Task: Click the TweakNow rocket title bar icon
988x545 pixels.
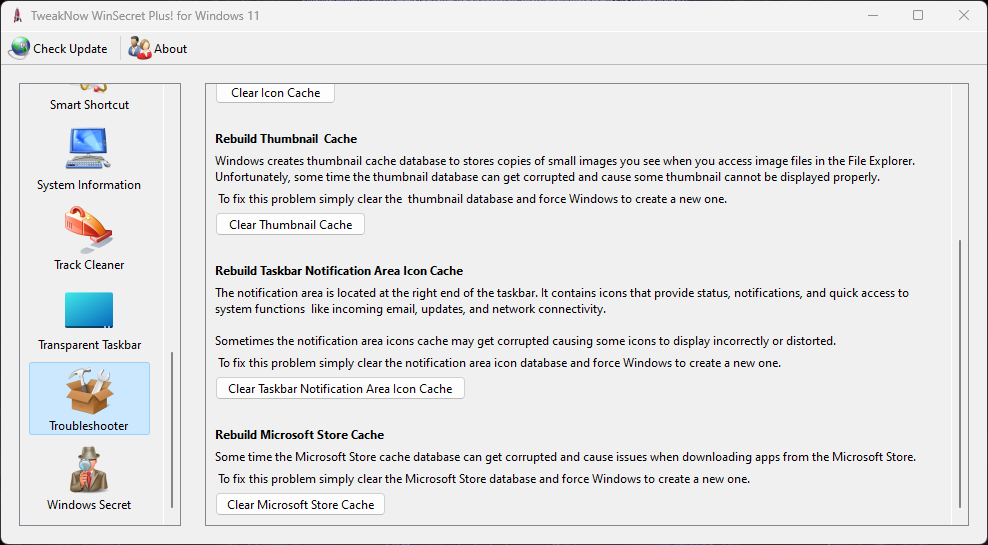Action: [18, 16]
